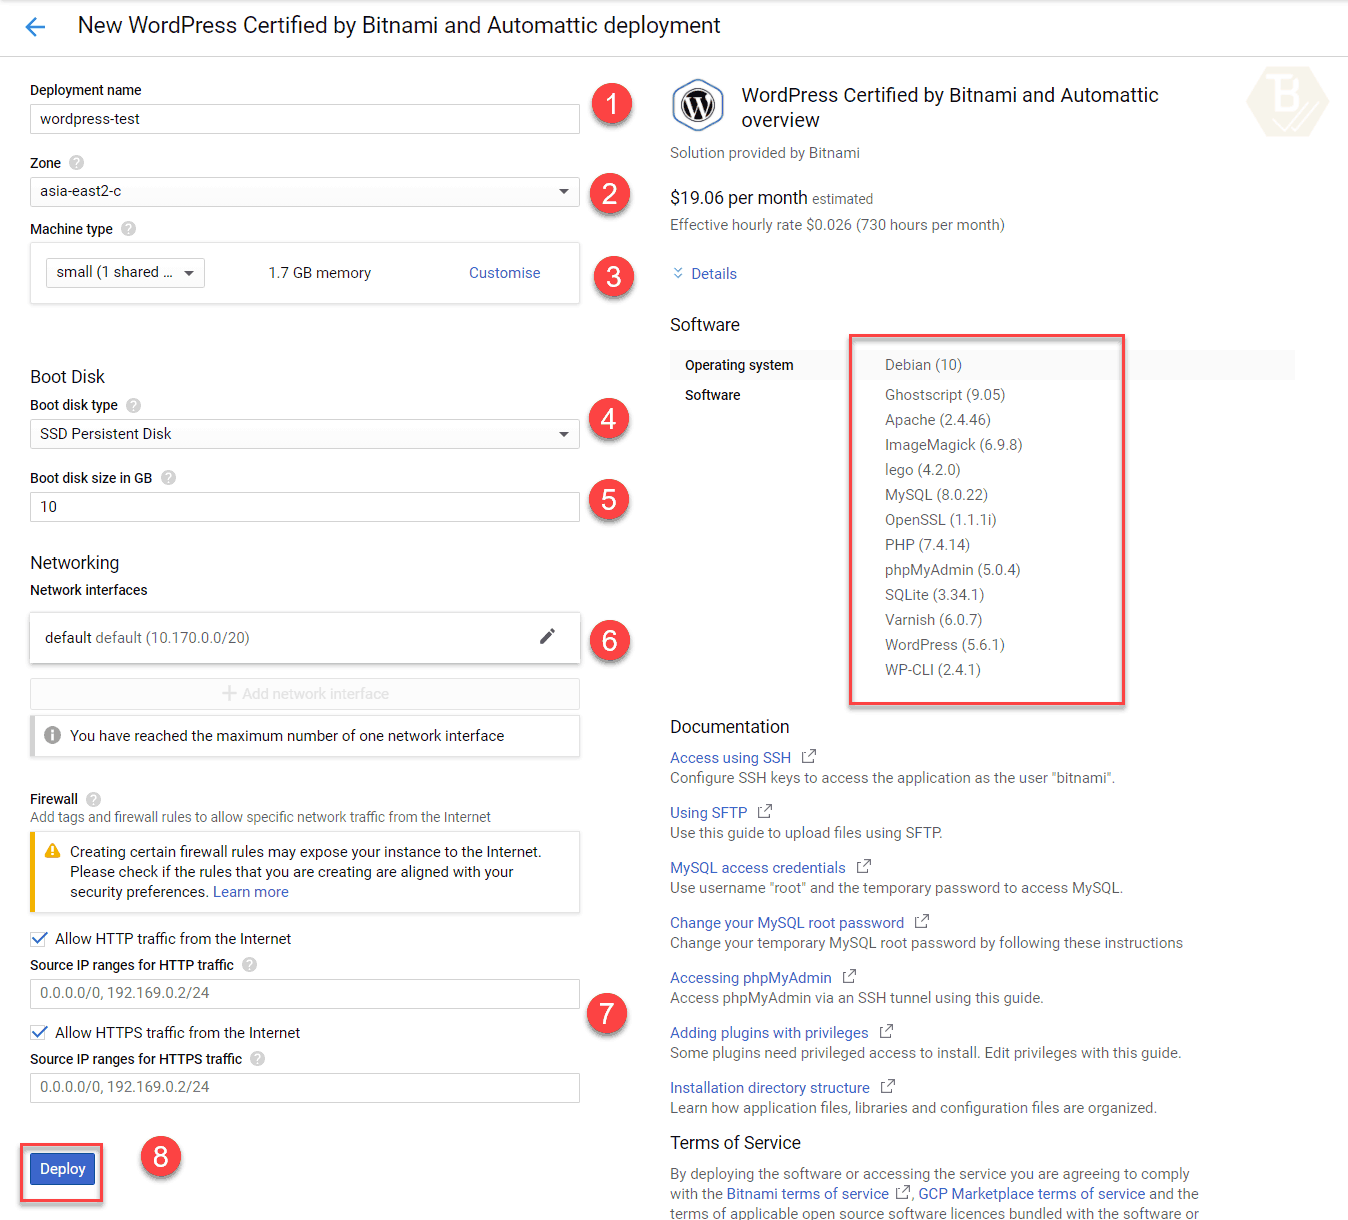The image size is (1348, 1220).
Task: Click Learn more in the firewall warning
Action: tap(250, 891)
